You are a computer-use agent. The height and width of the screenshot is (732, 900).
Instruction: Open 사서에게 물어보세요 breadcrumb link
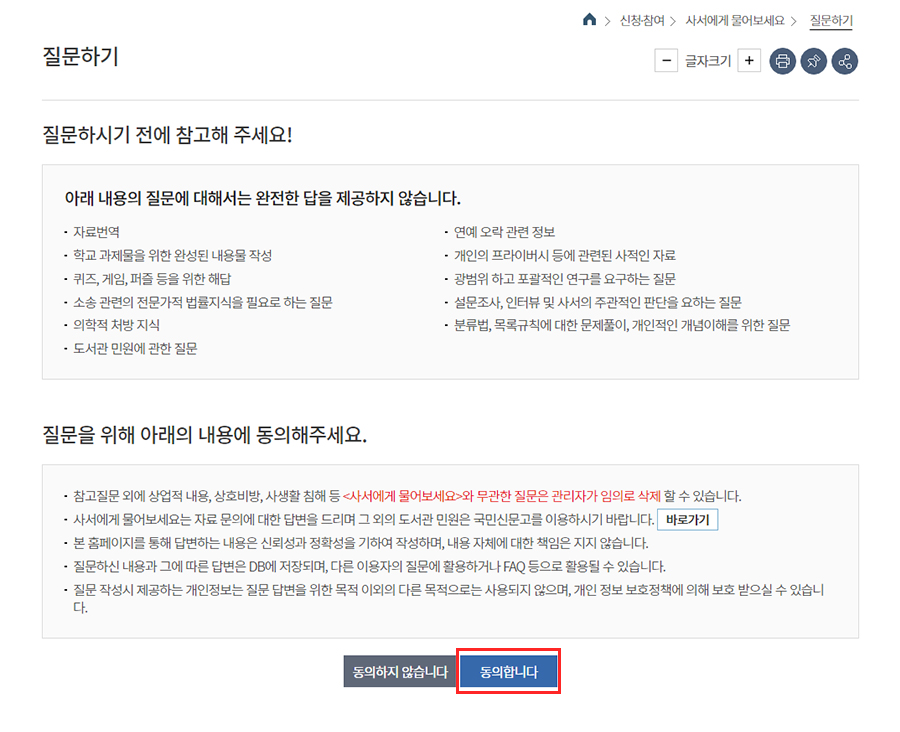coord(735,21)
